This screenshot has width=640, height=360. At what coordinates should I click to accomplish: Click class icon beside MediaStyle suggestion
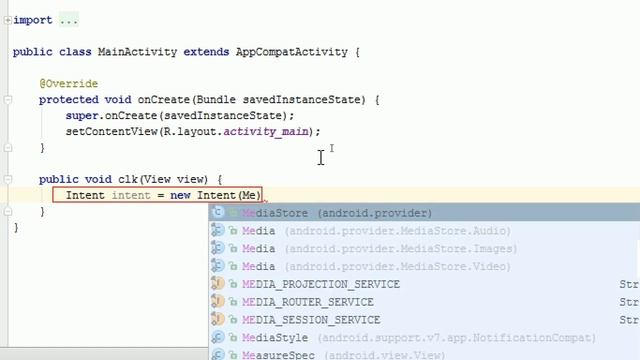218,337
